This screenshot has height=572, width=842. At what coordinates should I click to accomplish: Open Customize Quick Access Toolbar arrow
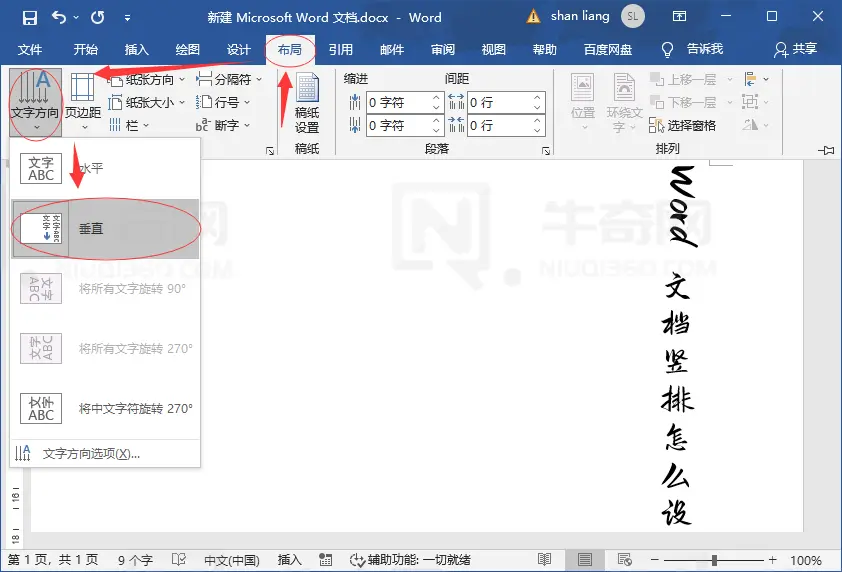[127, 18]
